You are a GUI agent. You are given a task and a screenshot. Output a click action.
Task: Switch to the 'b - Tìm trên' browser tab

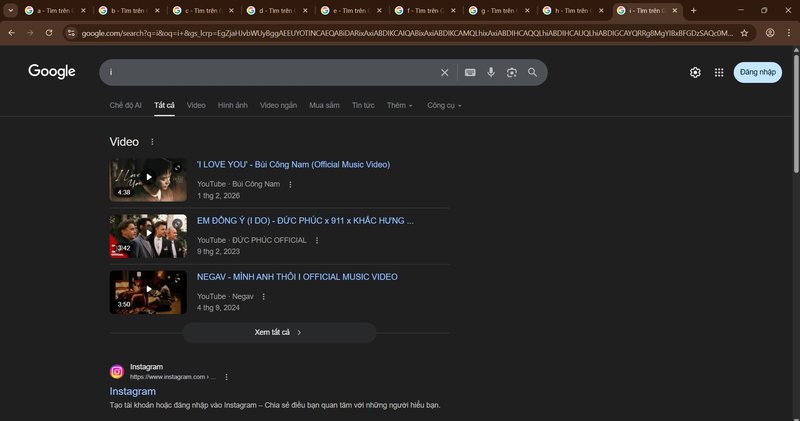128,10
